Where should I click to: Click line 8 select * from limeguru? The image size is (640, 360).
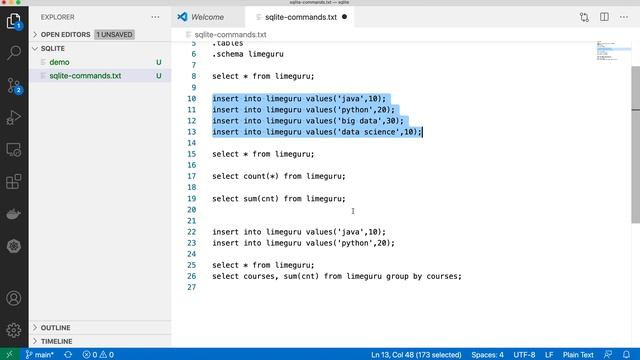[263, 76]
